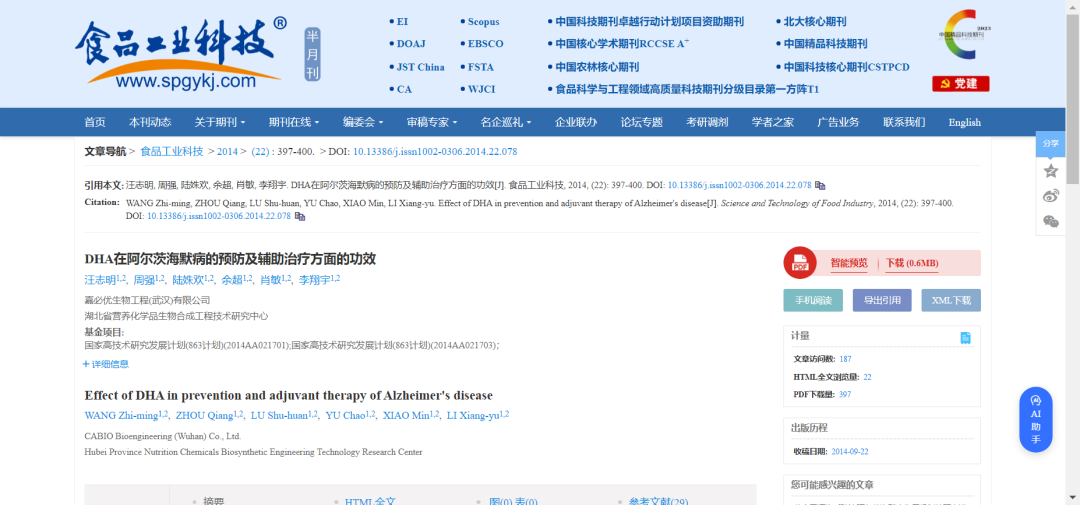
Task: Click the 参考文献(29) tab
Action: pyautogui.click(x=658, y=502)
